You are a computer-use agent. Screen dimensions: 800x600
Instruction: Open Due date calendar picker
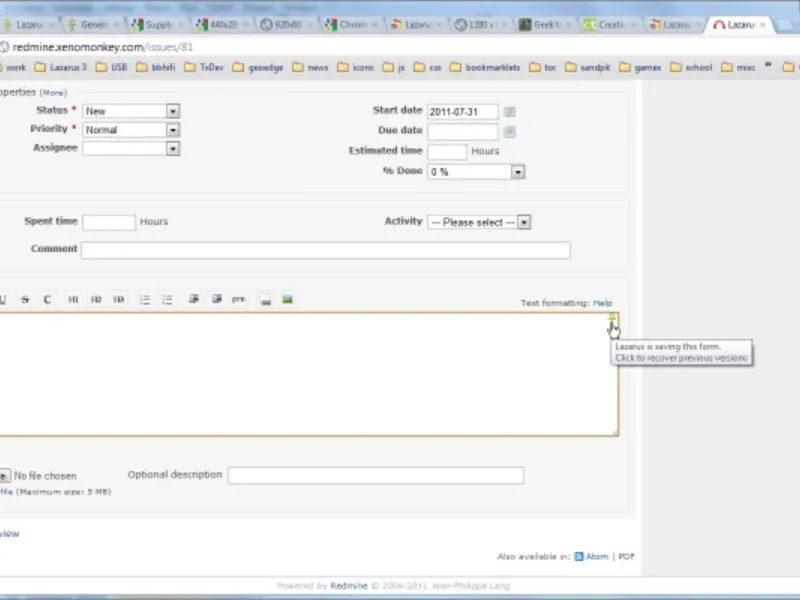509,132
